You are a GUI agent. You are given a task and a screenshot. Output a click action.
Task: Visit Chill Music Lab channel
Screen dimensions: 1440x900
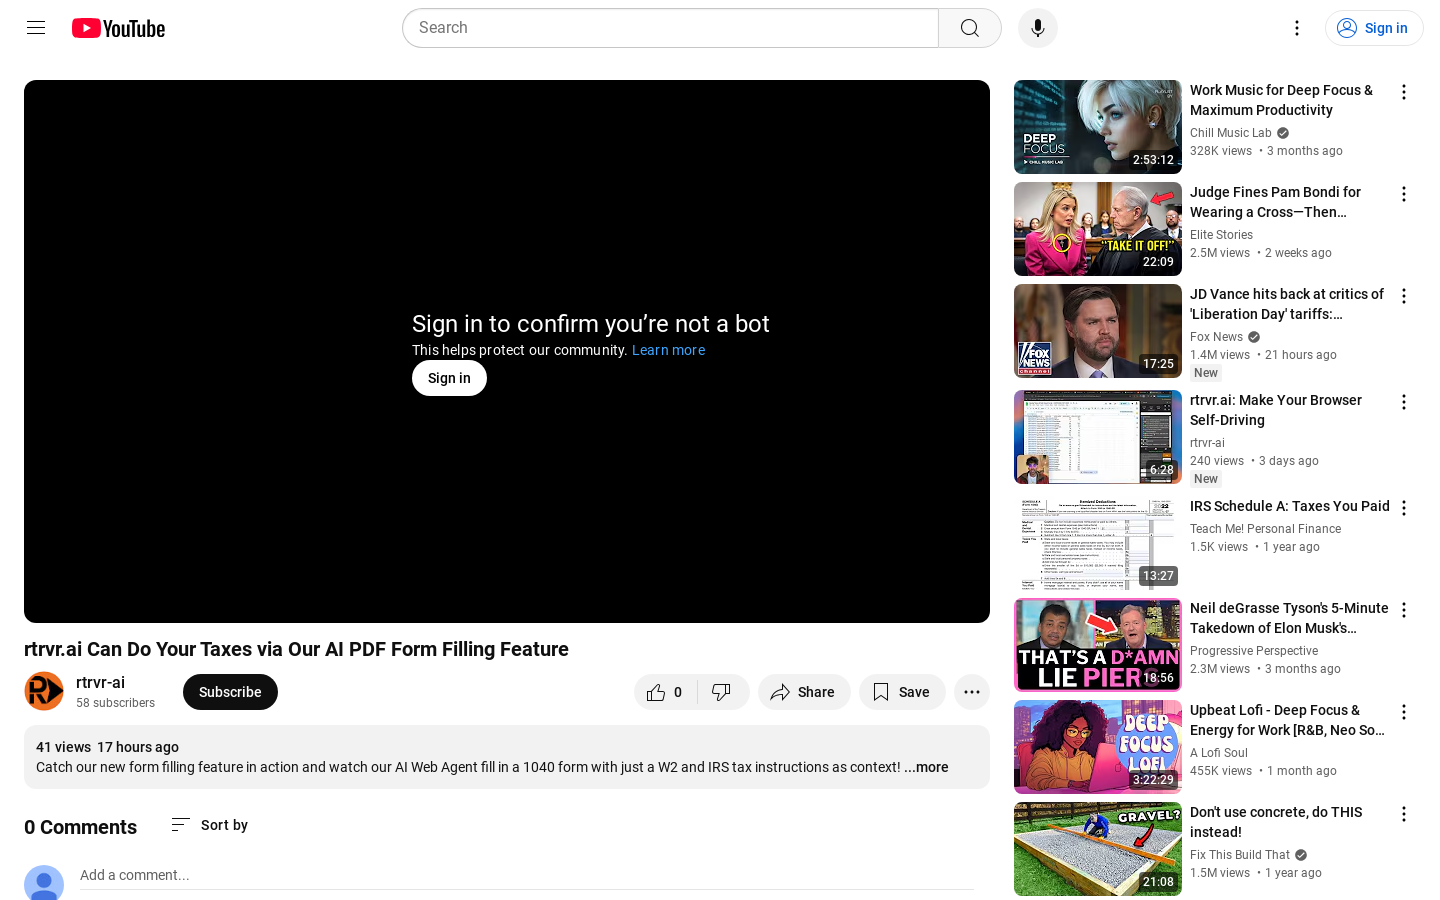[1231, 133]
